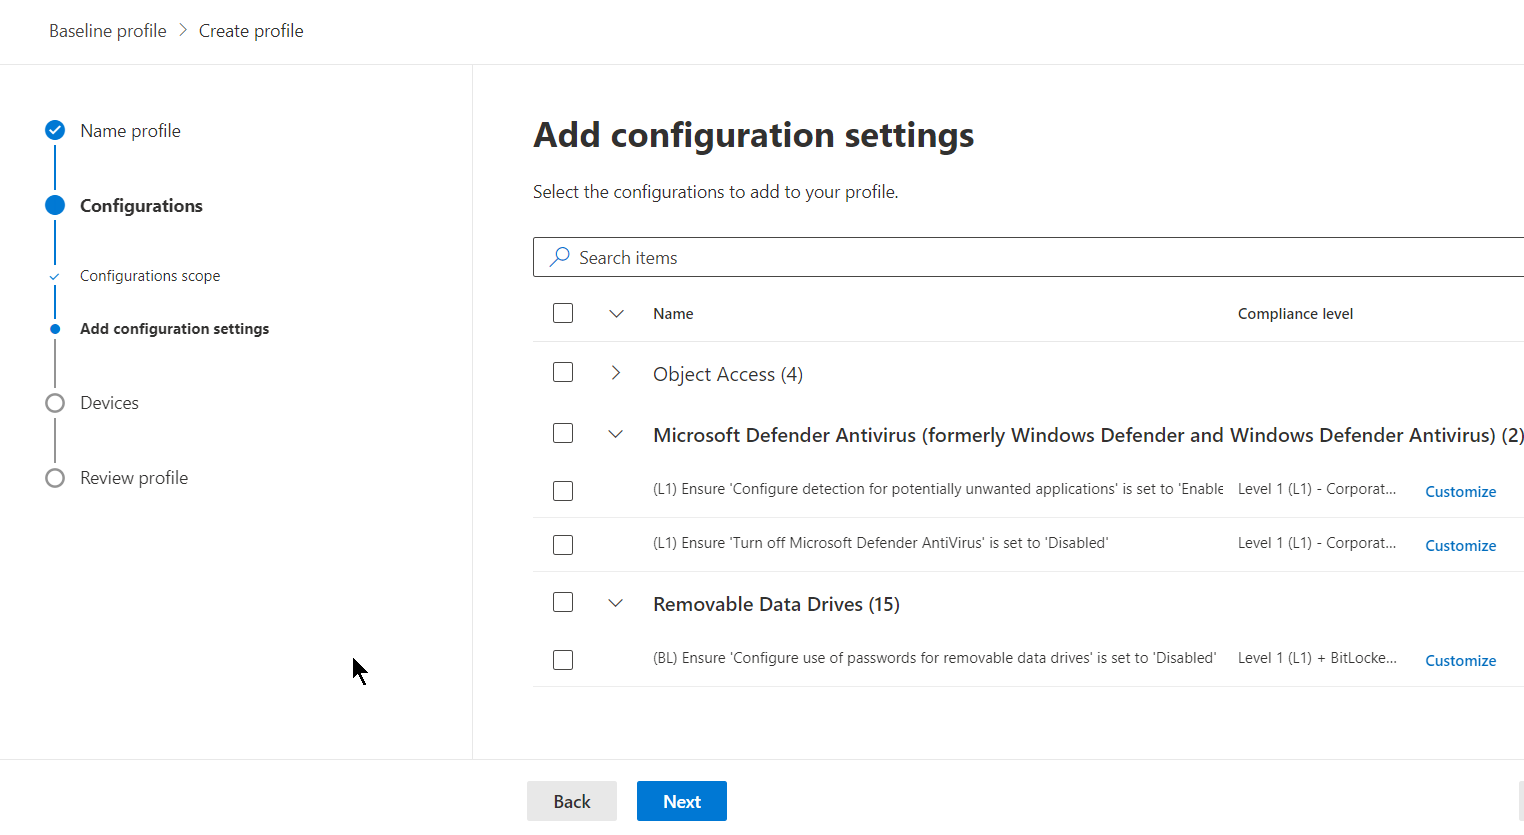Viewport: 1524px width, 835px height.
Task: Click the Configurations scope checkmark indicator
Action: point(55,275)
